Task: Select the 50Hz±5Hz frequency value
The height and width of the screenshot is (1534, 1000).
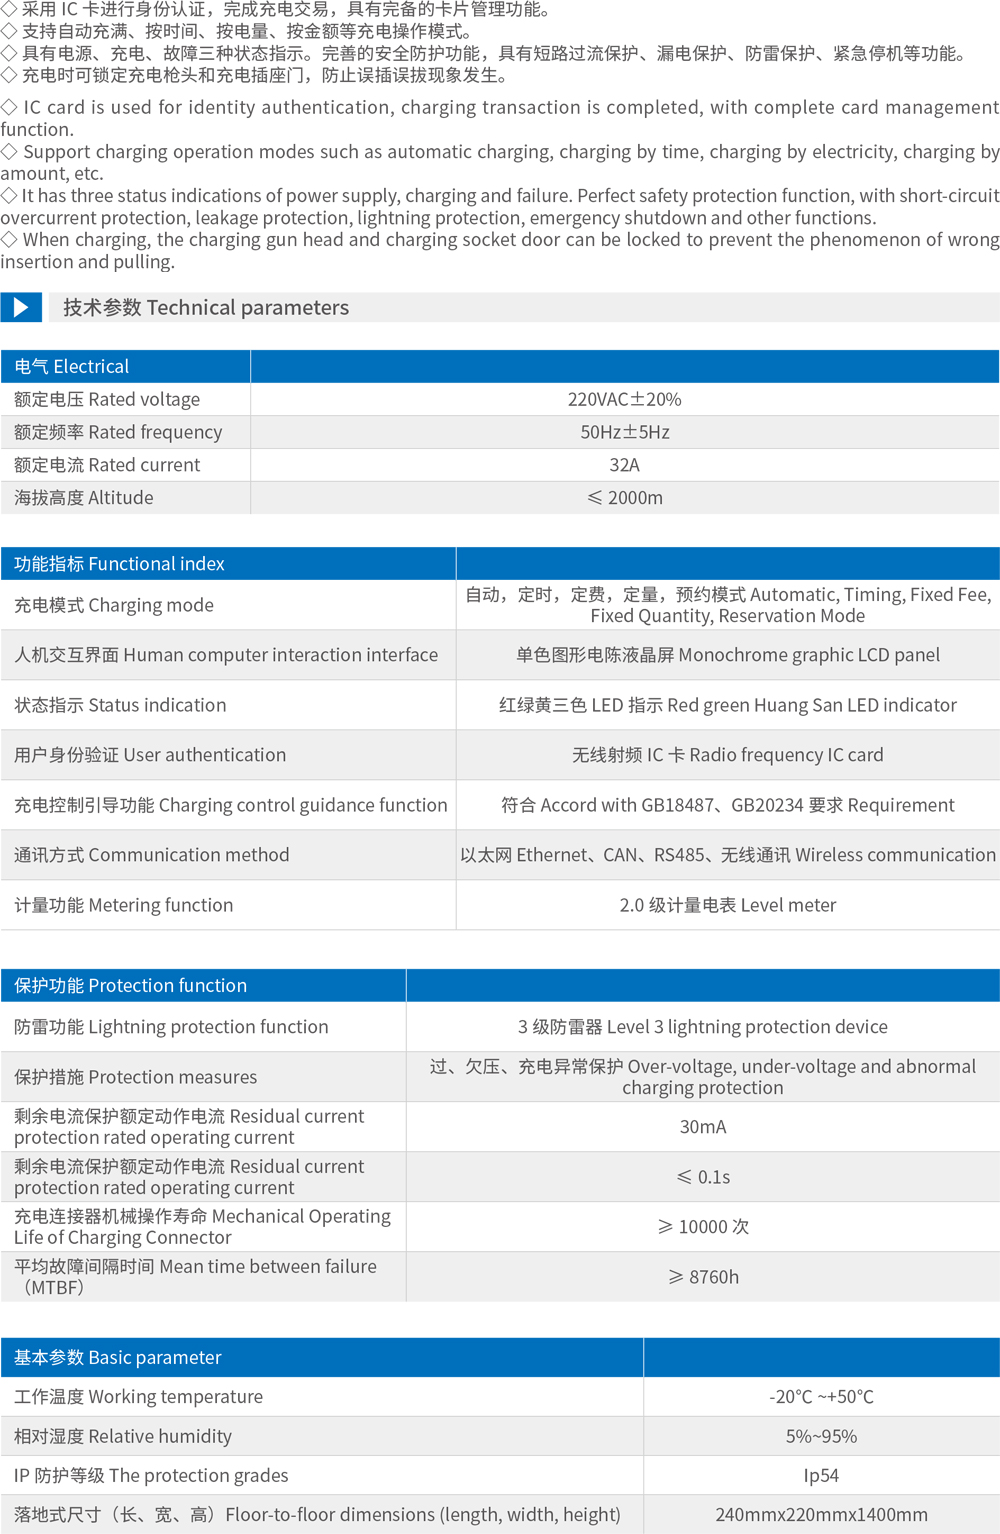Action: pyautogui.click(x=625, y=432)
